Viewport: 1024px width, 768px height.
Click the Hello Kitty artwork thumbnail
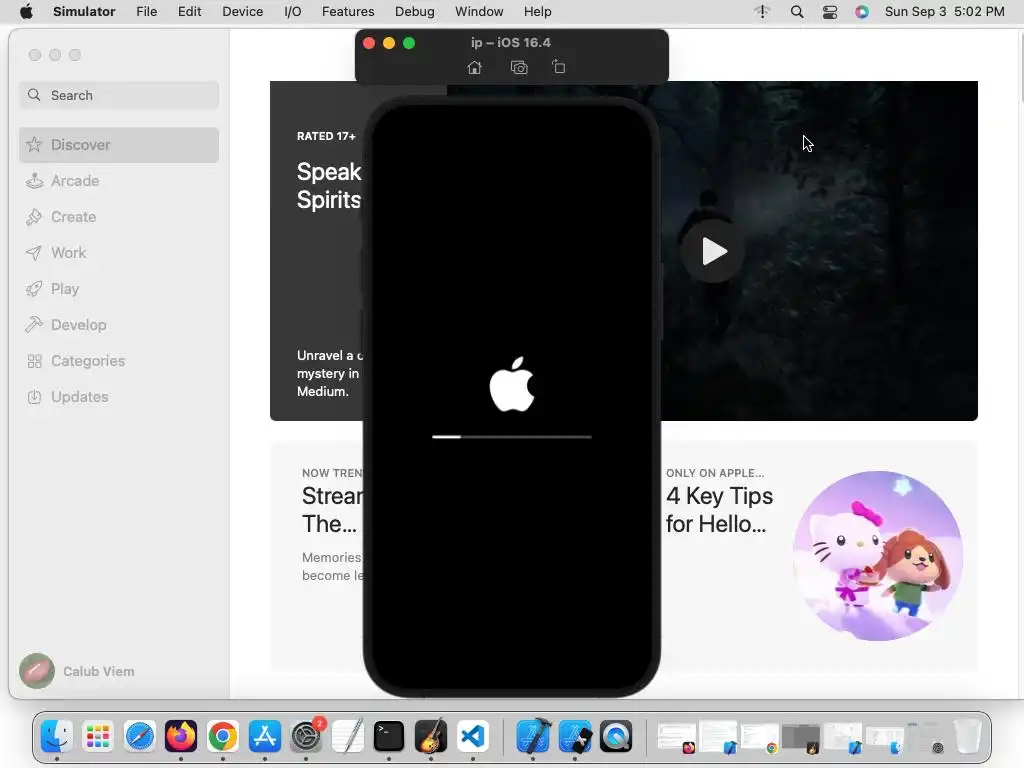tap(878, 556)
